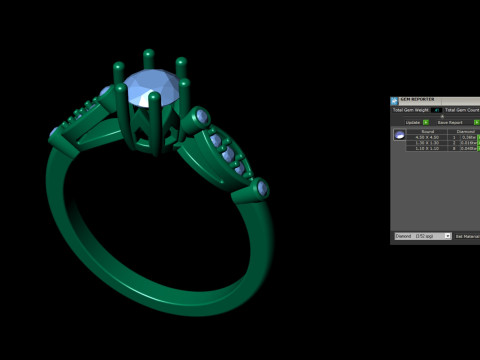Click the green arrow next to Save Report
Viewport: 480px width, 360px height.
(477, 122)
